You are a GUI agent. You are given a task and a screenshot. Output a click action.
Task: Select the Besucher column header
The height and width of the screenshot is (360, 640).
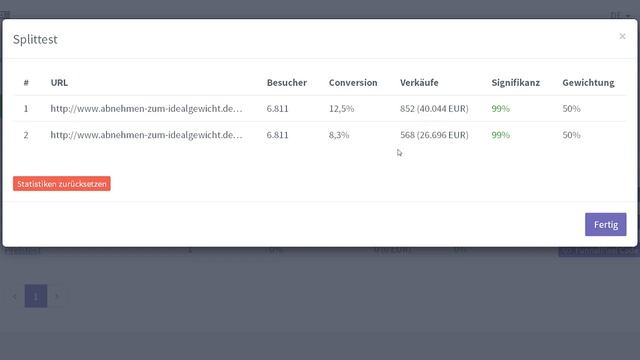(x=287, y=82)
